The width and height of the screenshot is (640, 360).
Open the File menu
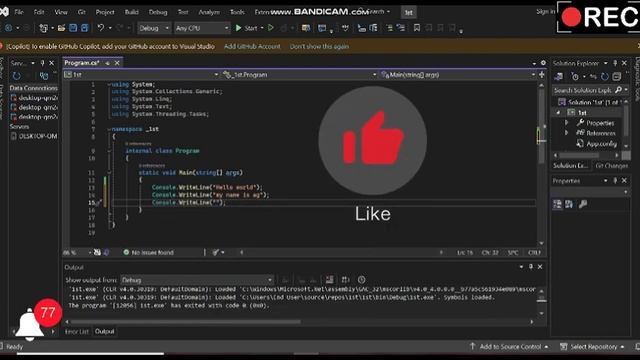[19, 12]
